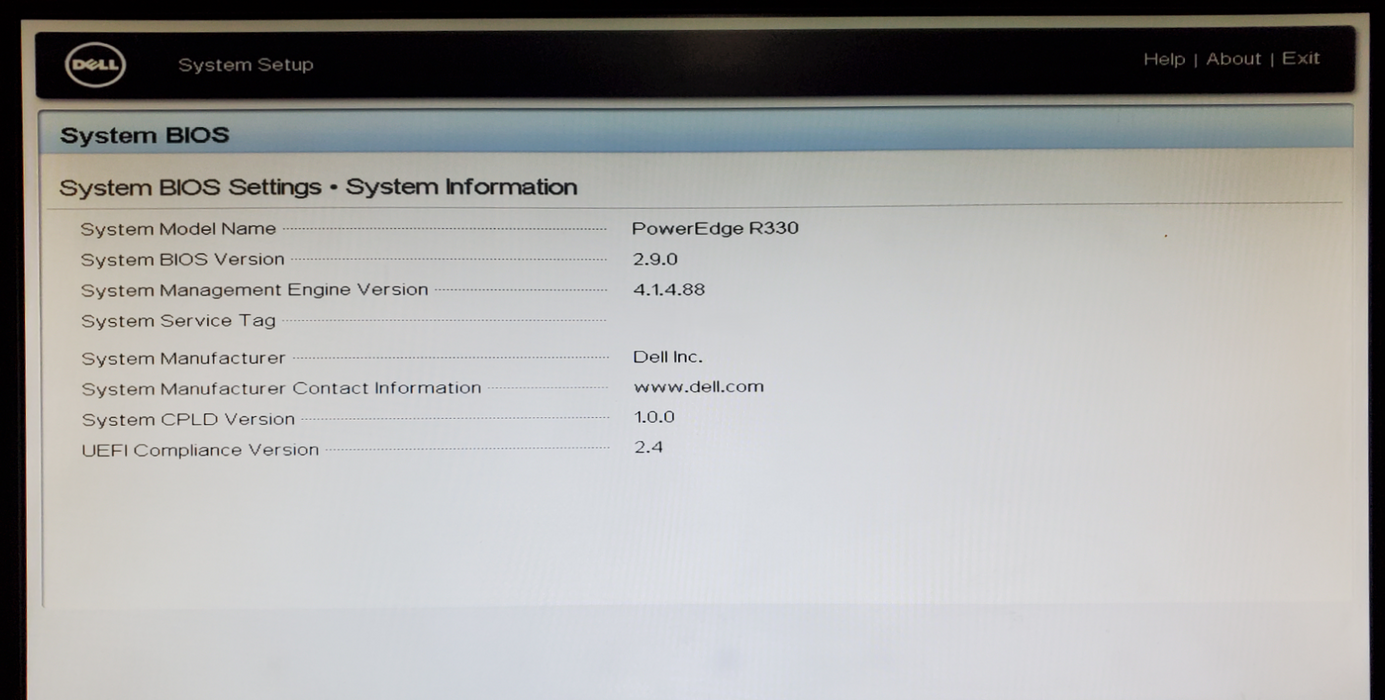Screen dimensions: 1385x700
Task: Select System Management Engine Version label
Action: tap(255, 290)
